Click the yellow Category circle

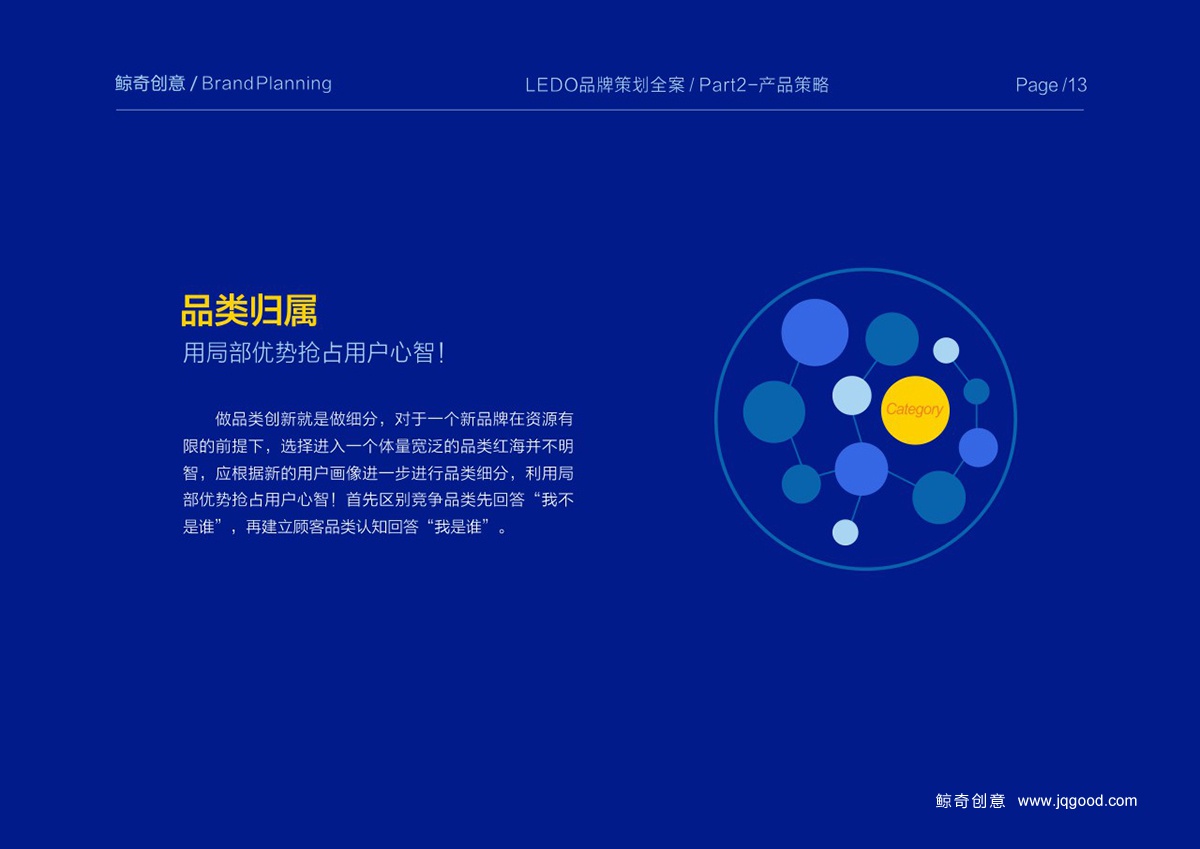(x=914, y=410)
